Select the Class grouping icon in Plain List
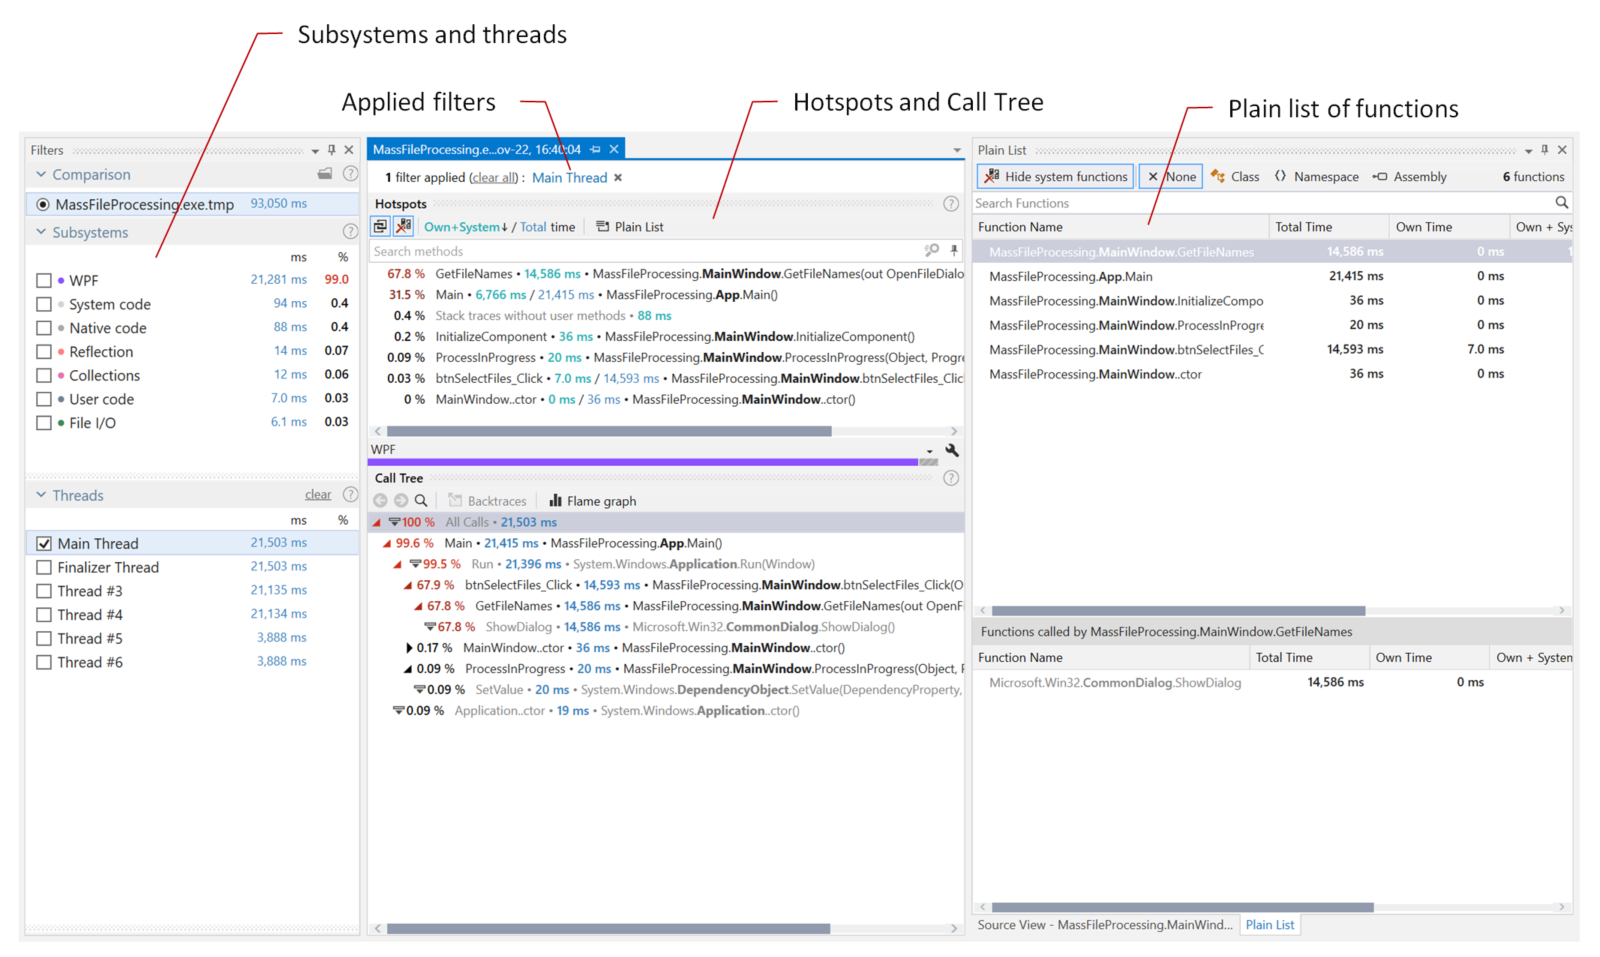Screen dimensions: 1600x957 1219,176
